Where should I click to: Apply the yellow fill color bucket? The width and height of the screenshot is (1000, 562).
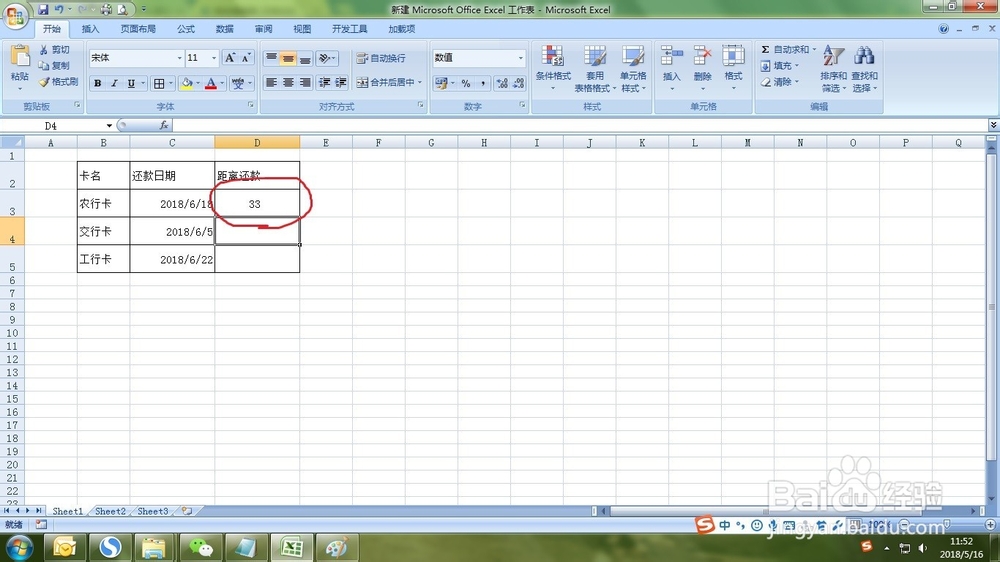187,83
